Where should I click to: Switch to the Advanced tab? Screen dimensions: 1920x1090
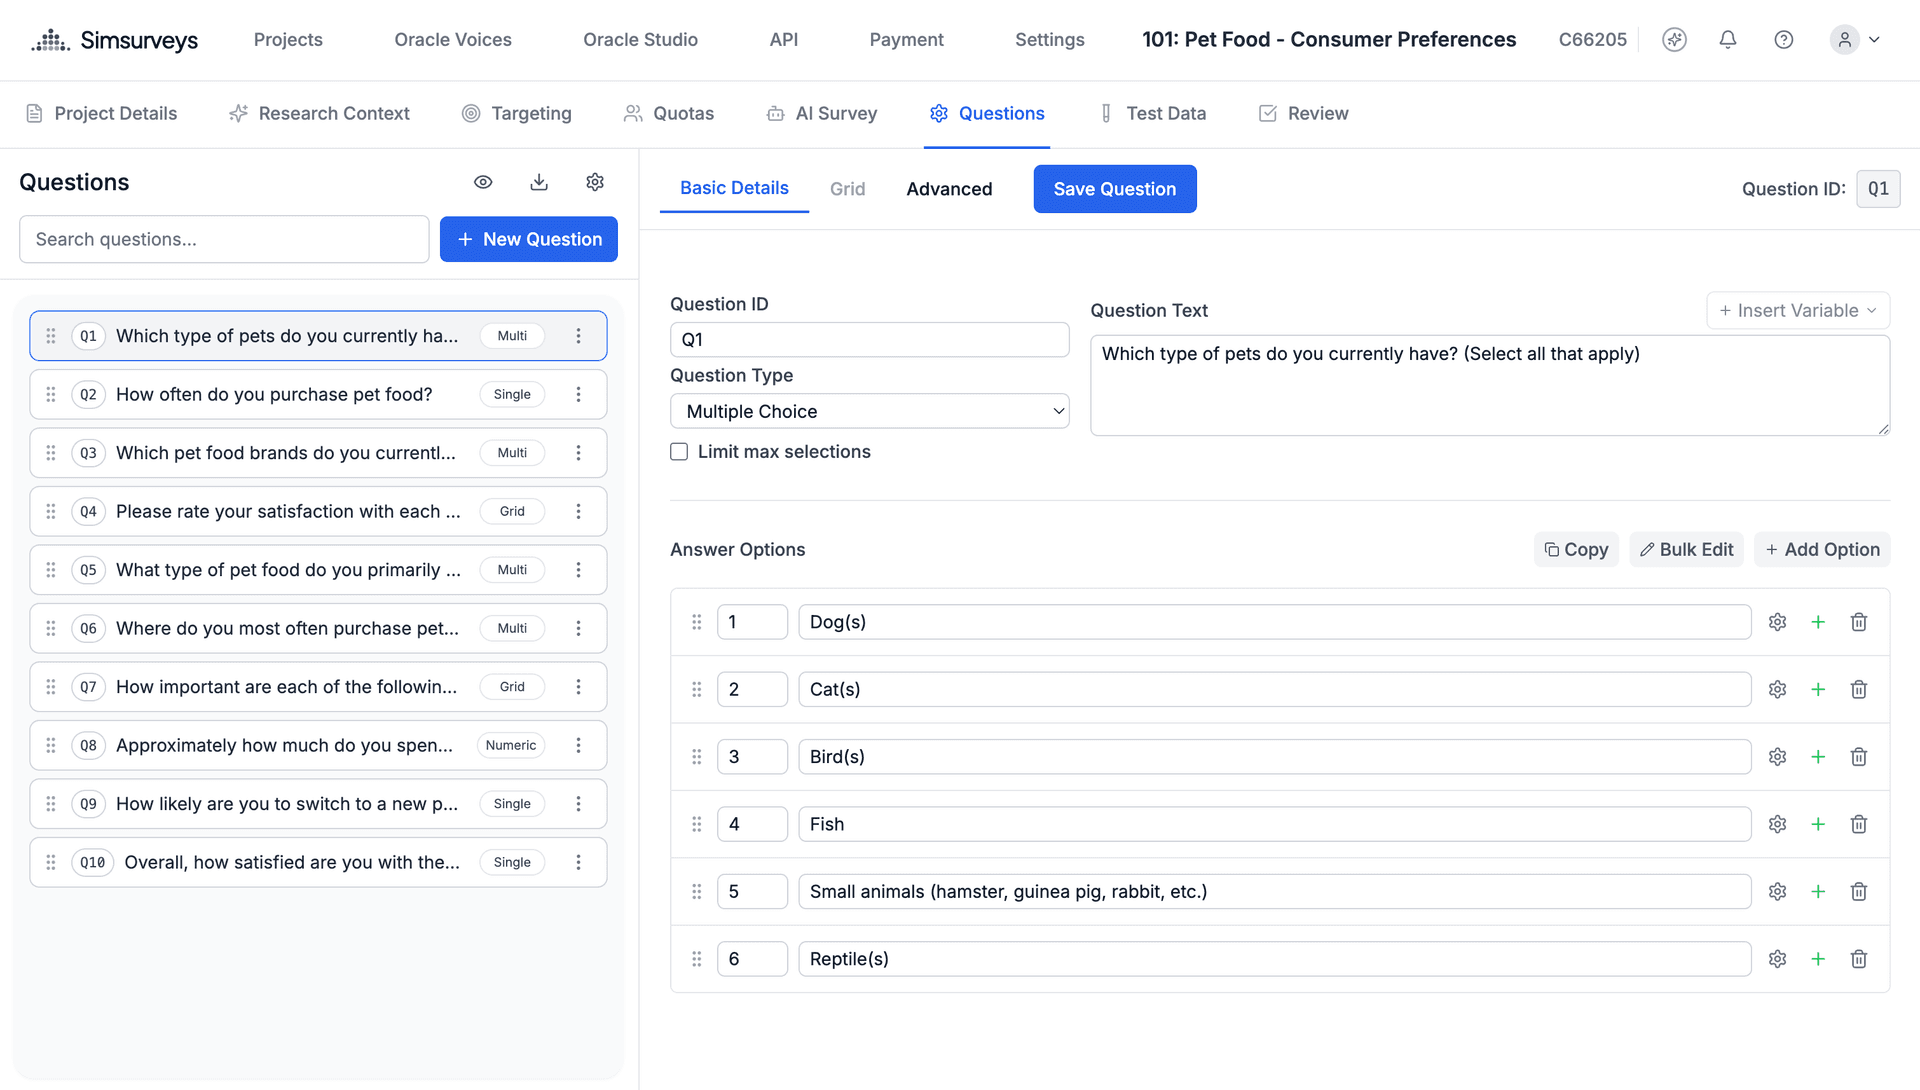[949, 189]
